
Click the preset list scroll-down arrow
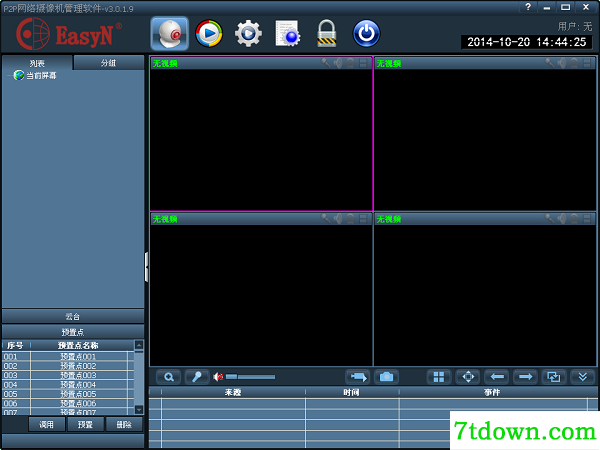(139, 409)
